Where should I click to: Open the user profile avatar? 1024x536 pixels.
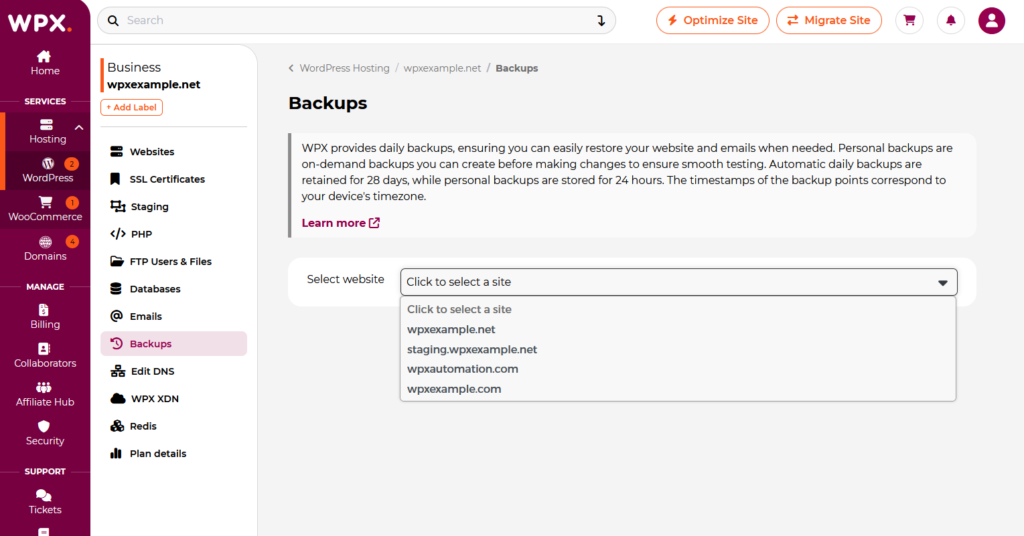[x=991, y=20]
